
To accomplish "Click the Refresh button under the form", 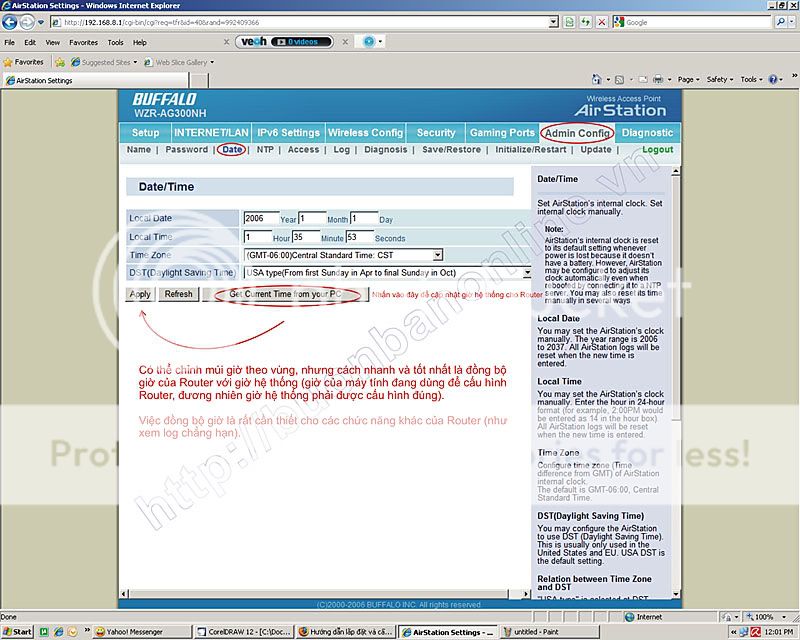I will 179,294.
